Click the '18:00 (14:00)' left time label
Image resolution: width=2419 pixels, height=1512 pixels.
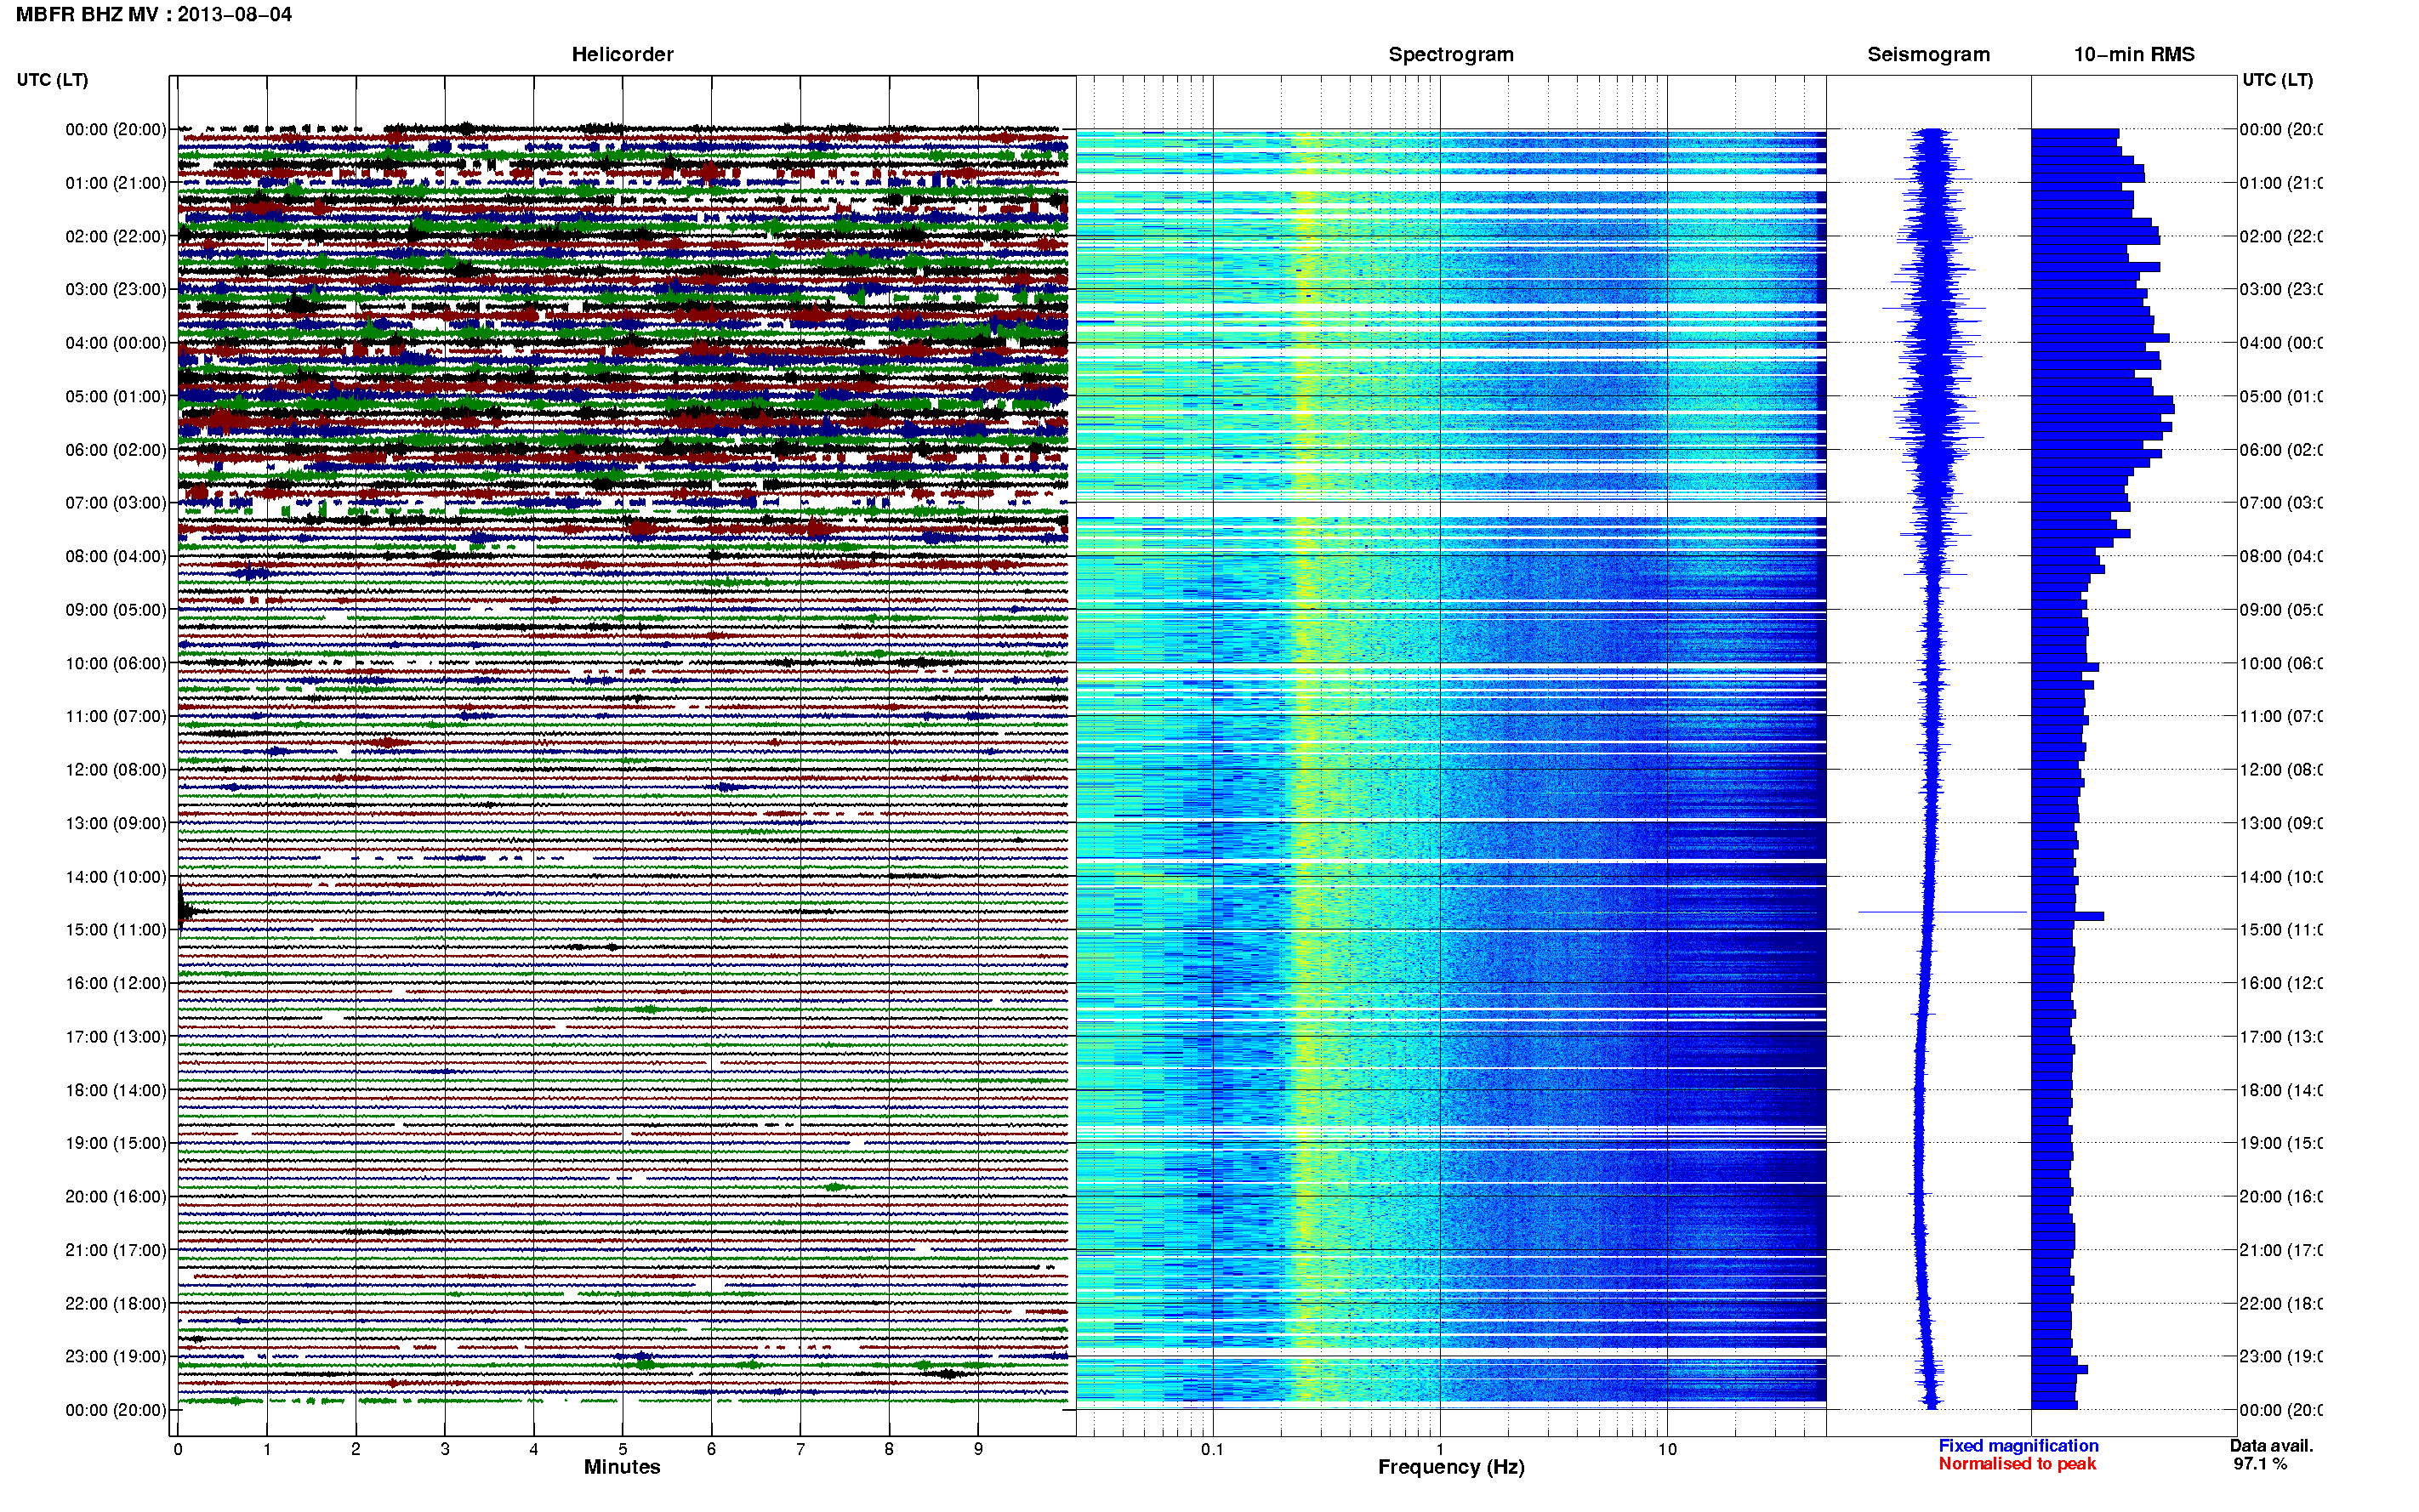pos(116,1090)
